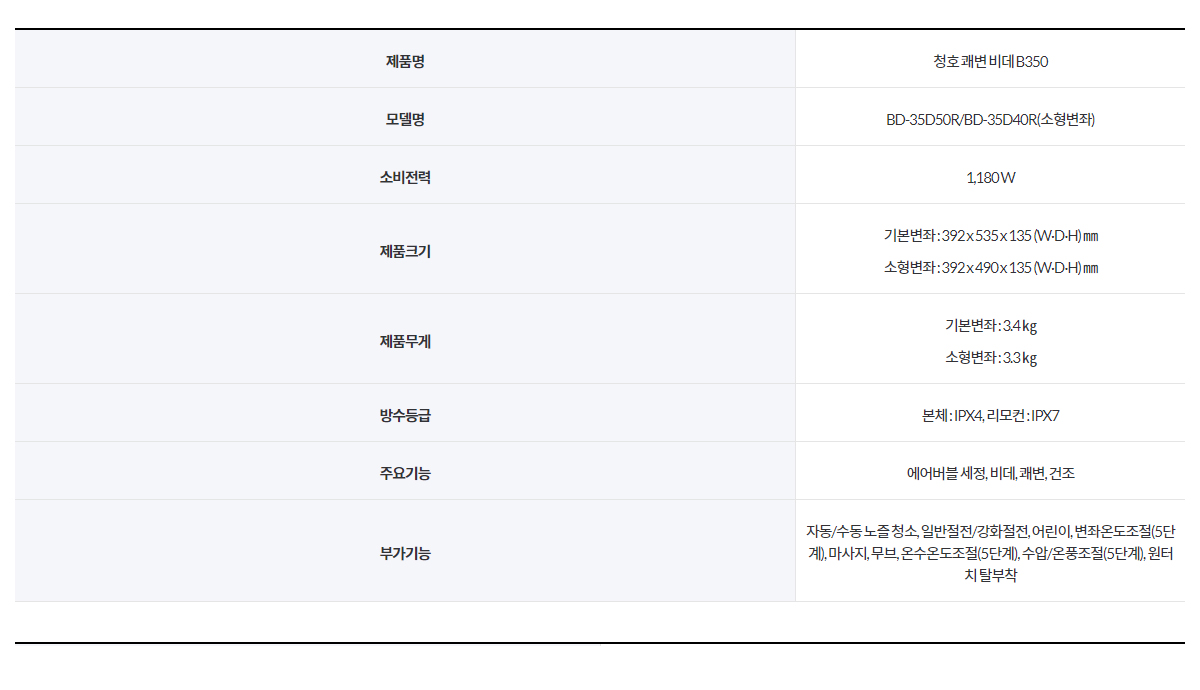This screenshot has height=690, width=1200.
Task: Select the product name 청호 쾌변 비데 B350
Action: pos(990,61)
